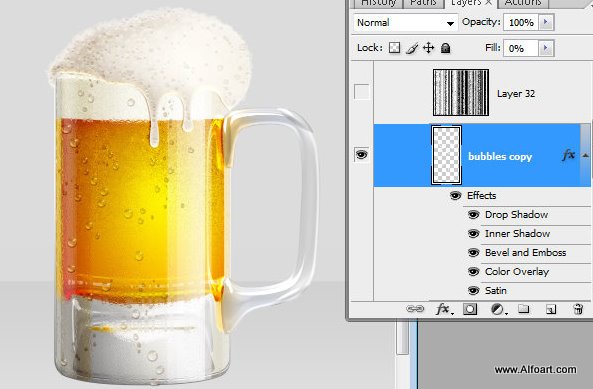
Task: Collapse effects list on bubbles copy layer
Action: click(585, 155)
